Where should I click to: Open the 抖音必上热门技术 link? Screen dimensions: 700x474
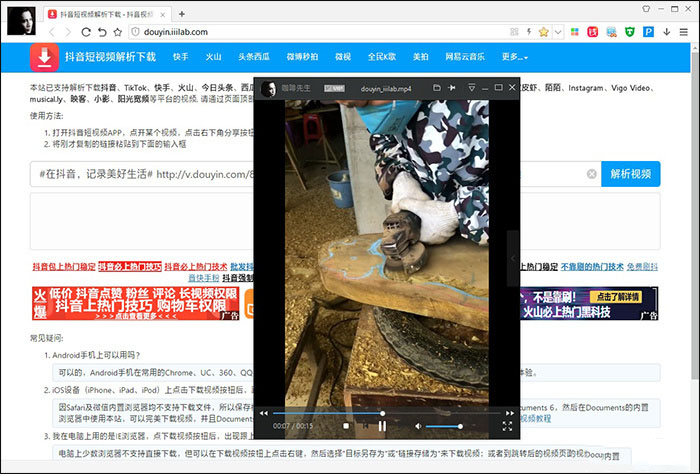click(x=196, y=266)
